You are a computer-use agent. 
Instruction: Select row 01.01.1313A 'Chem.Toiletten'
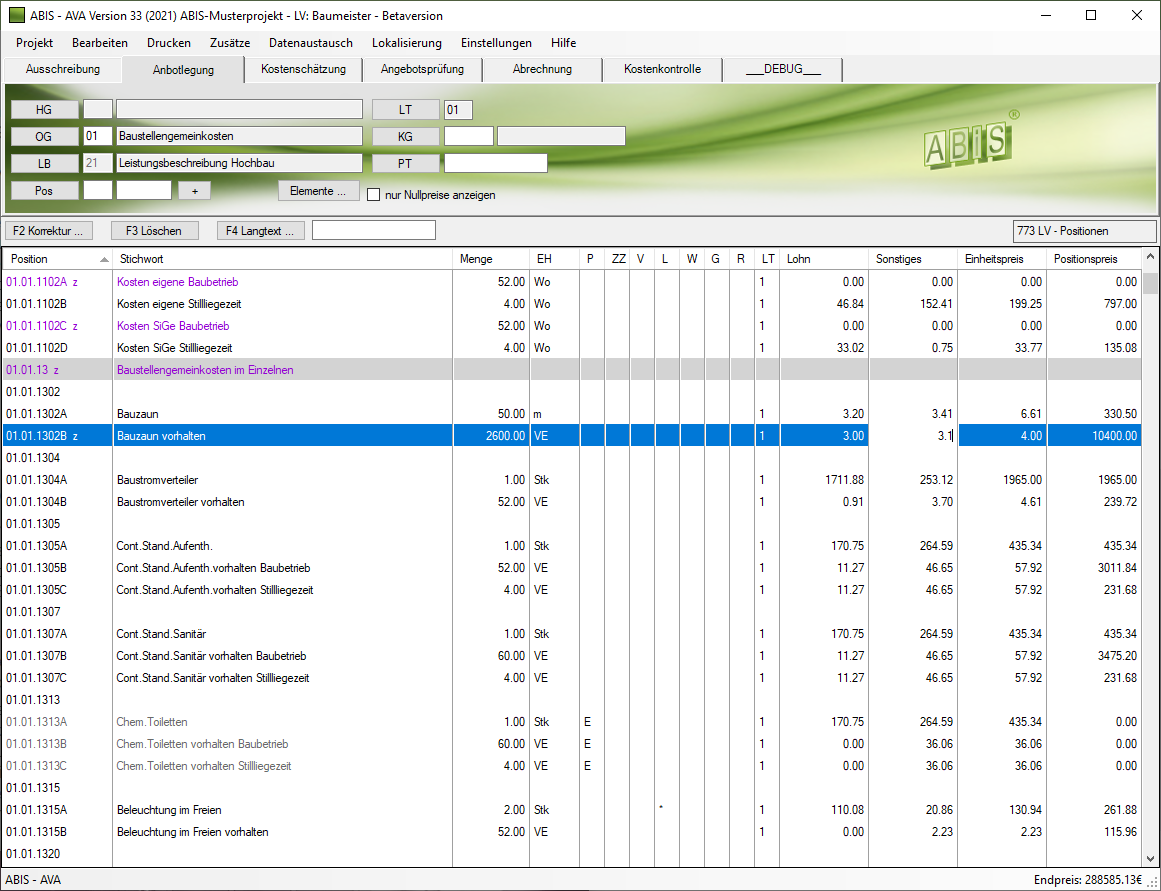pyautogui.click(x=572, y=722)
